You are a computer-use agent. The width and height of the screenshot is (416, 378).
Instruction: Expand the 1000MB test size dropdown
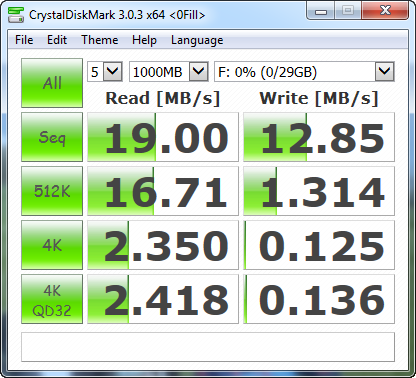coord(199,71)
